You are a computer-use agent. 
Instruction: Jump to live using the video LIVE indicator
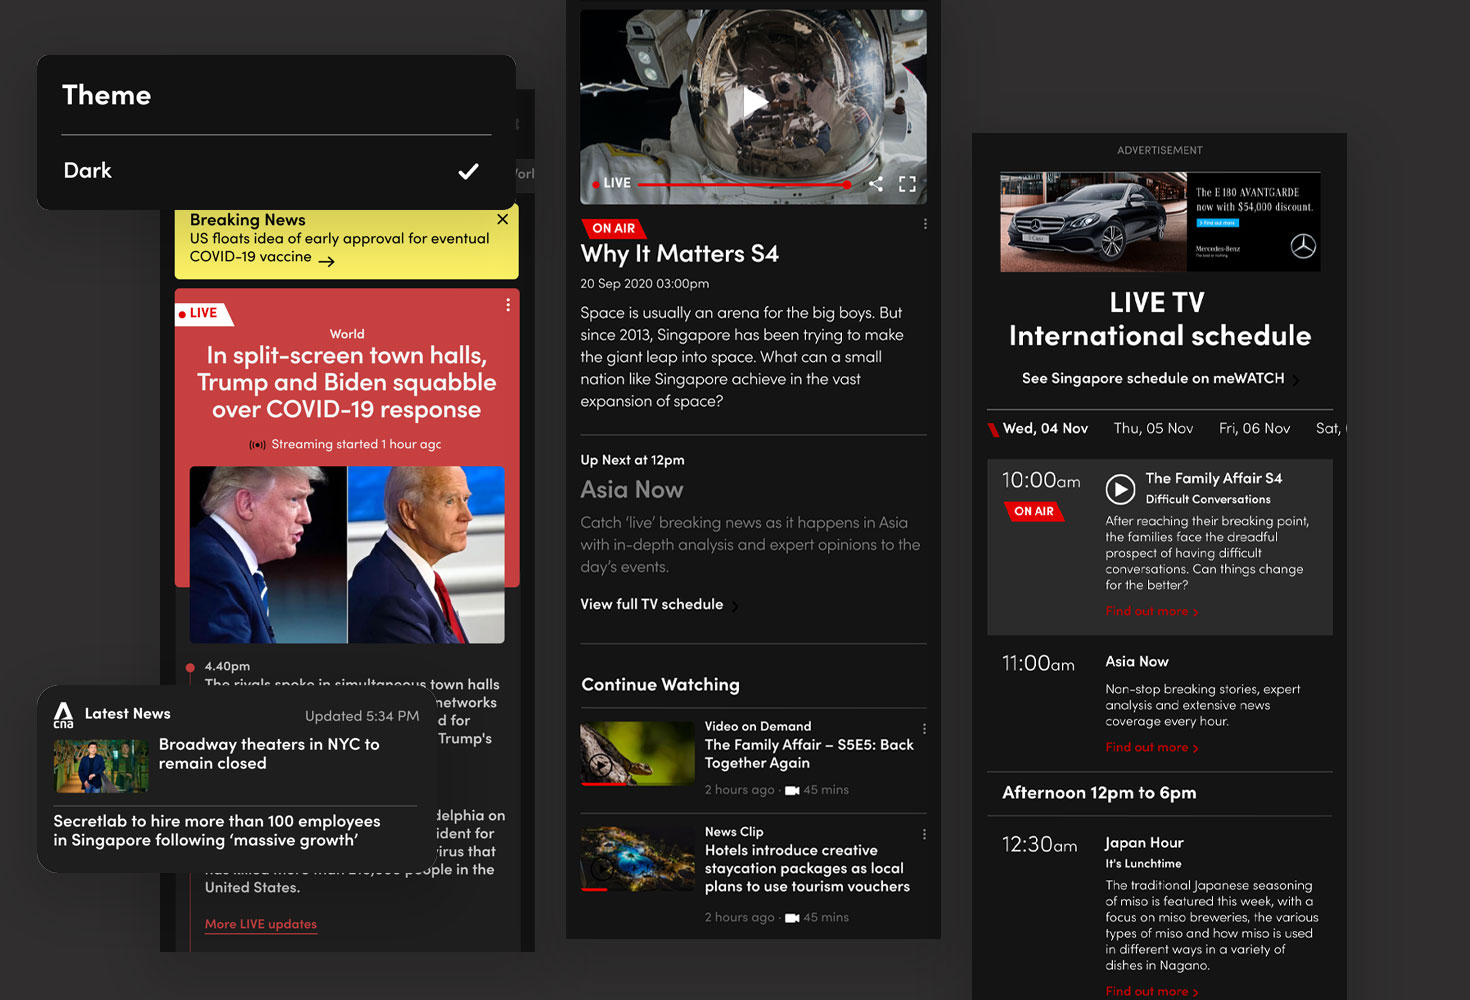612,183
